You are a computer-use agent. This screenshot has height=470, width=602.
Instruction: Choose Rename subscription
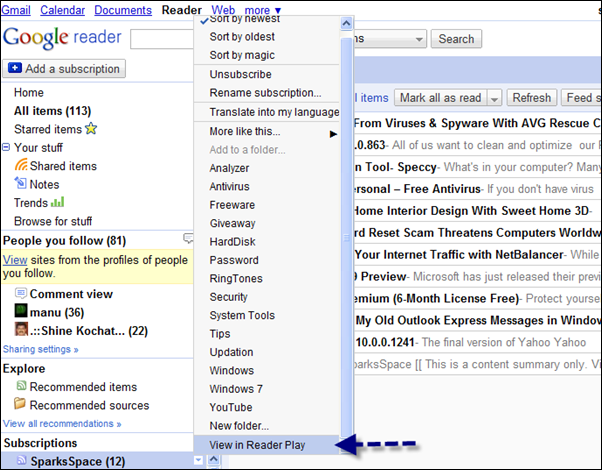pyautogui.click(x=265, y=93)
